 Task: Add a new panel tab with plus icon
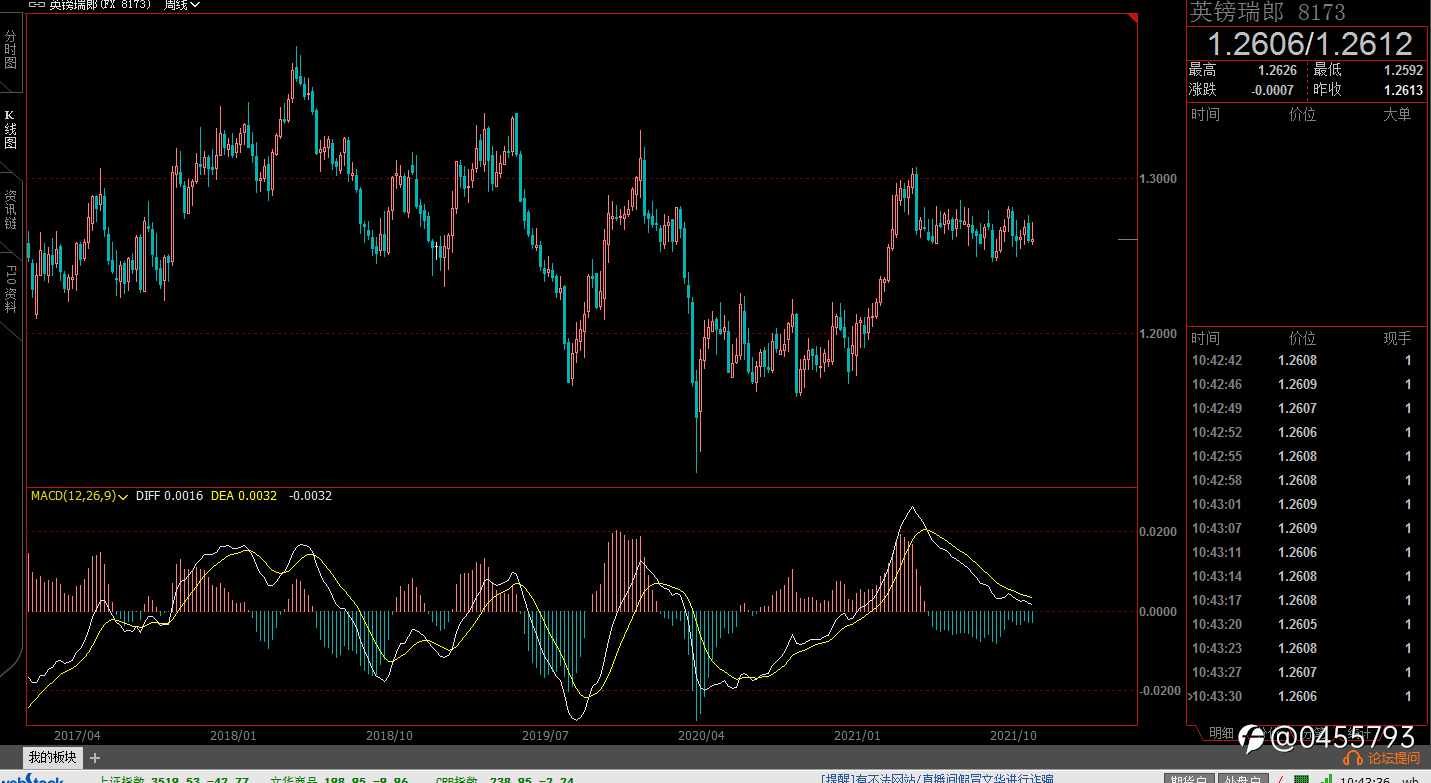click(x=95, y=758)
